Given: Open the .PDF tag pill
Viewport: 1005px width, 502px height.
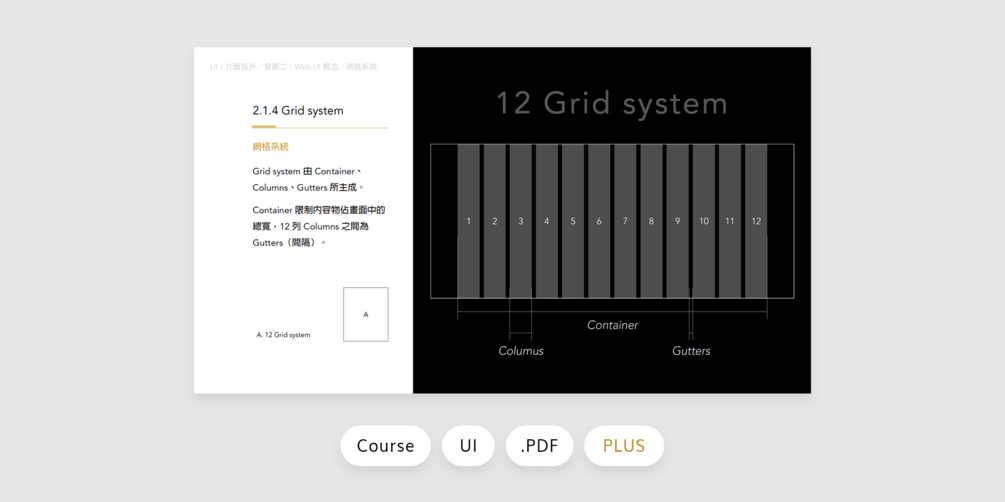Looking at the screenshot, I should pos(539,446).
